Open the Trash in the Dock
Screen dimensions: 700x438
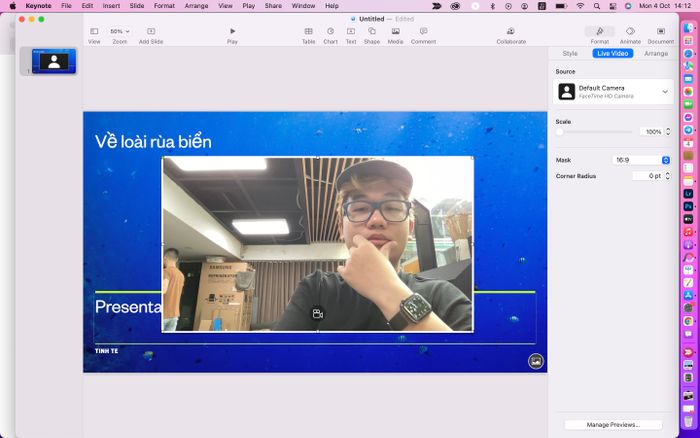pos(688,421)
